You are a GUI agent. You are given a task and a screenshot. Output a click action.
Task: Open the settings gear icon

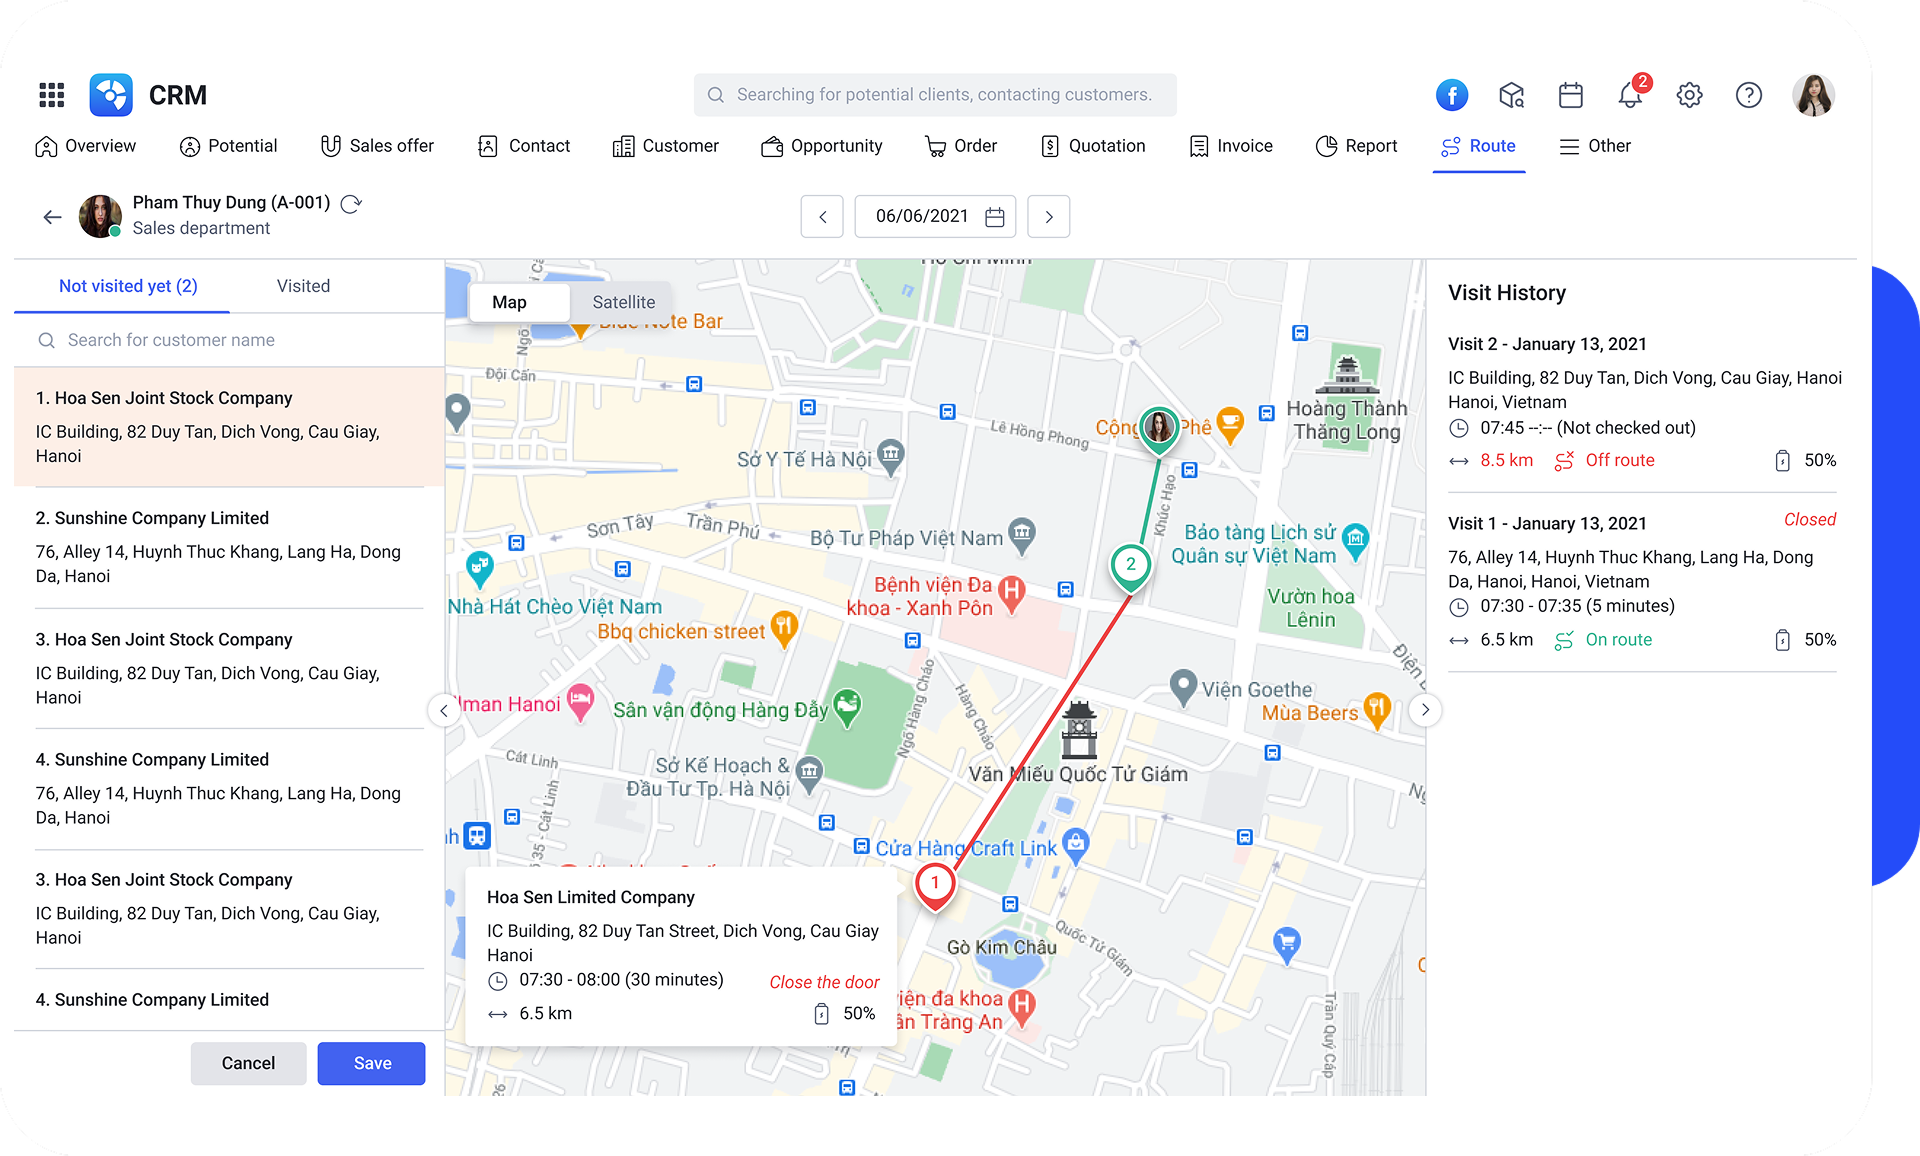click(1690, 95)
